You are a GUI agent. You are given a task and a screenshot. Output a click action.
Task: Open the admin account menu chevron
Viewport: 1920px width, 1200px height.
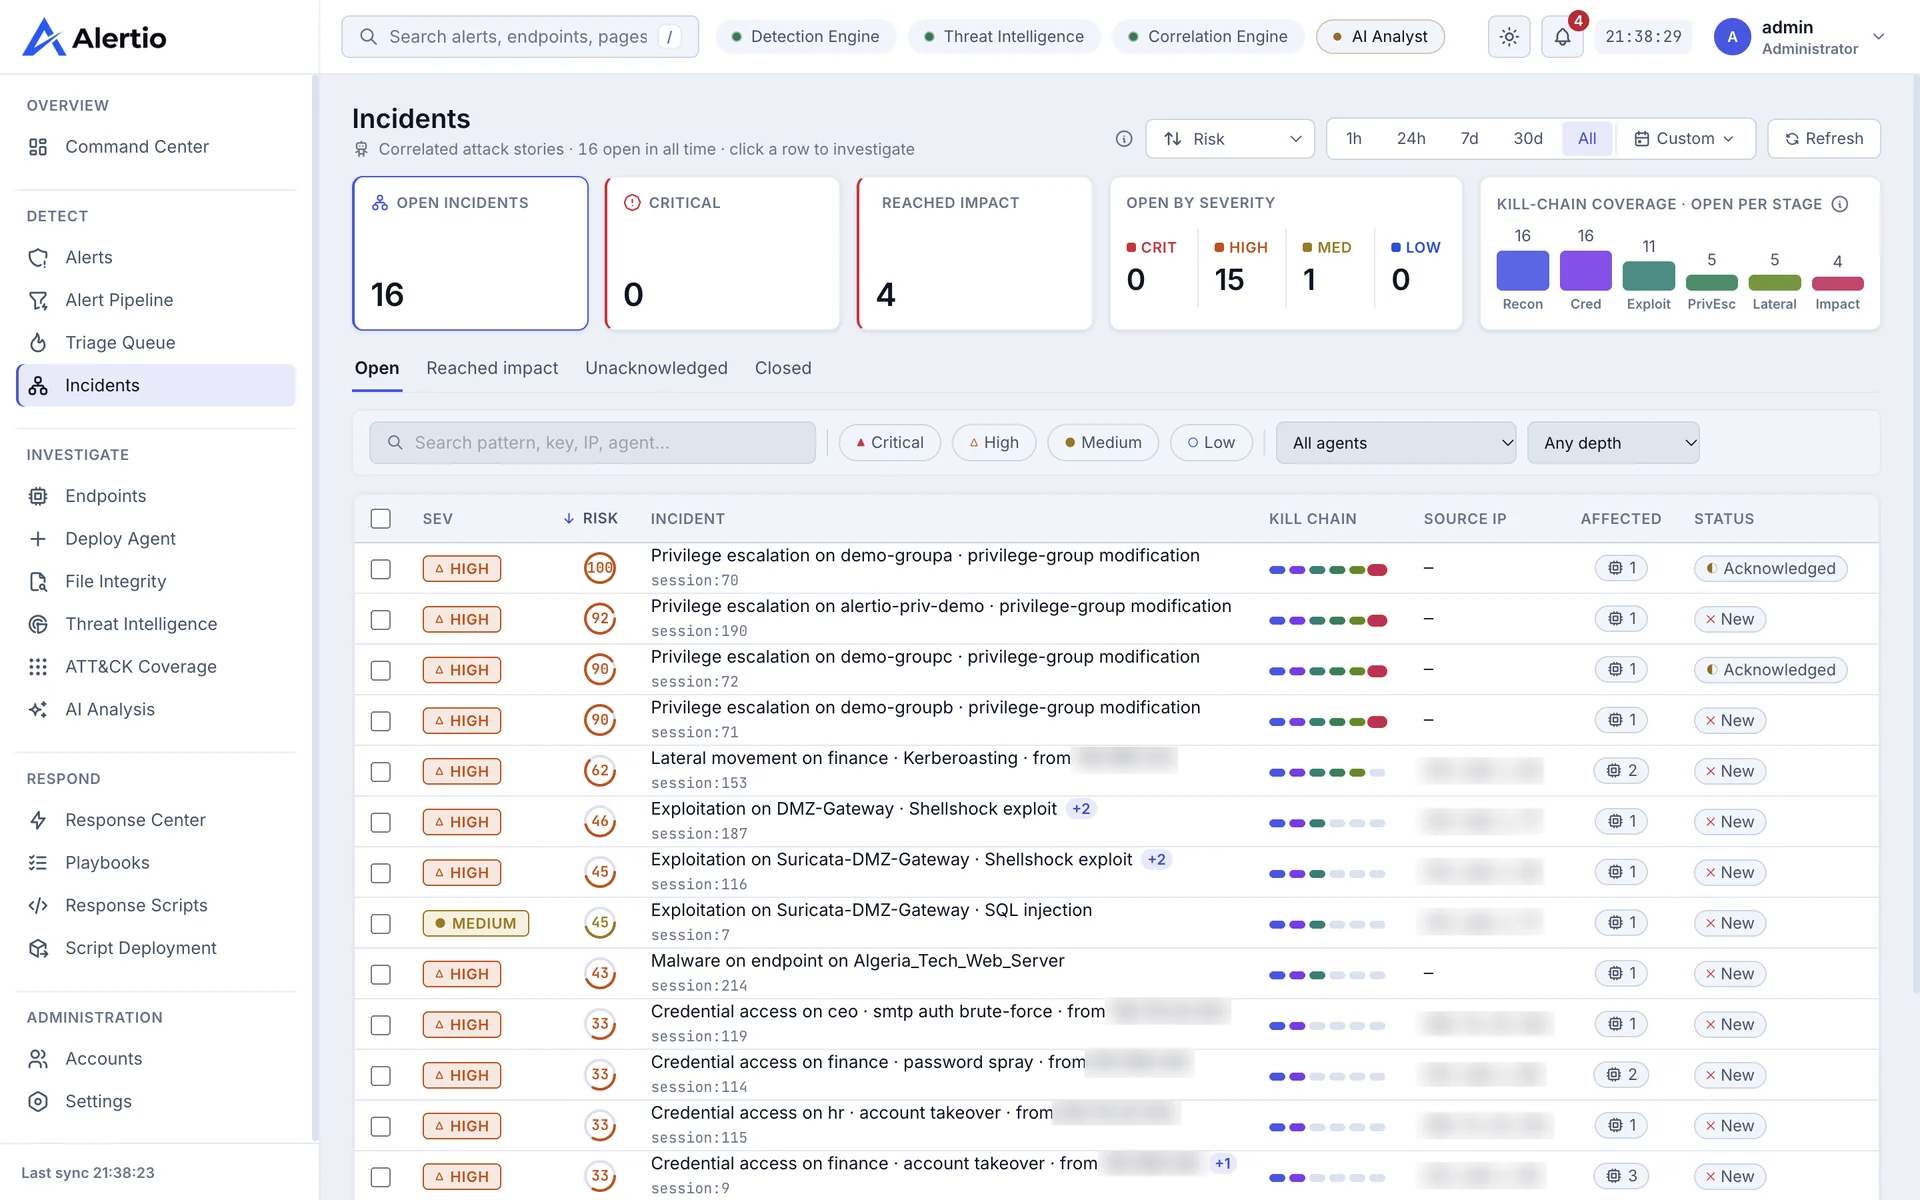pos(1879,37)
